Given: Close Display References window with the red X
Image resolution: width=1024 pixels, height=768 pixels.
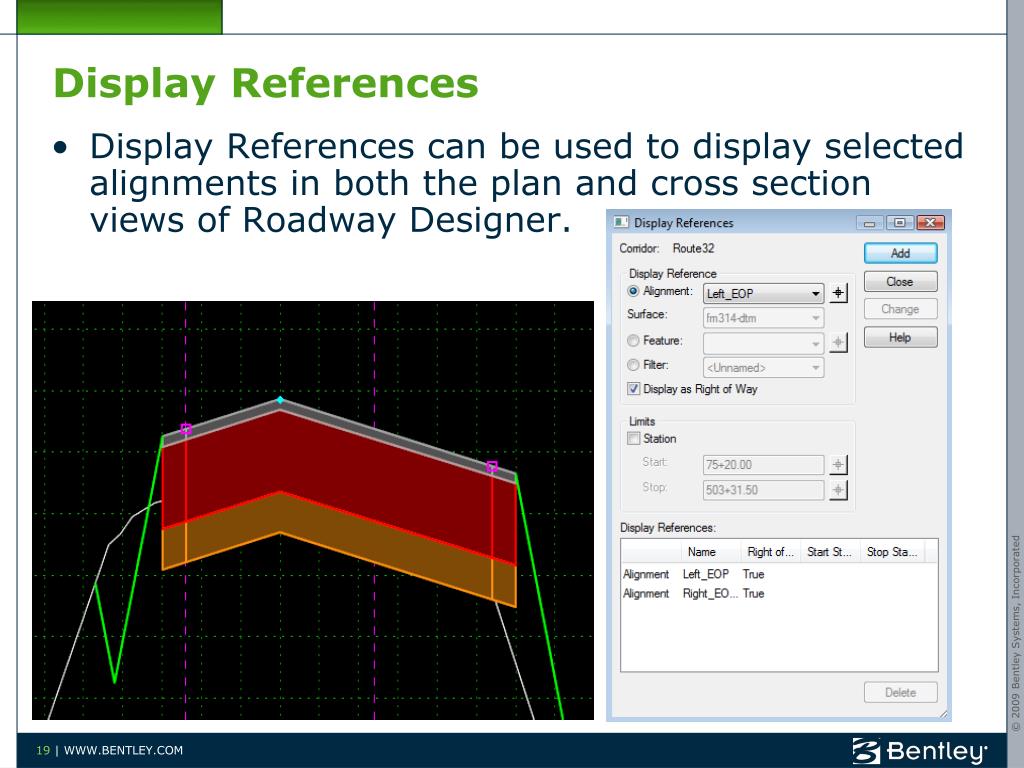Looking at the screenshot, I should tap(930, 223).
